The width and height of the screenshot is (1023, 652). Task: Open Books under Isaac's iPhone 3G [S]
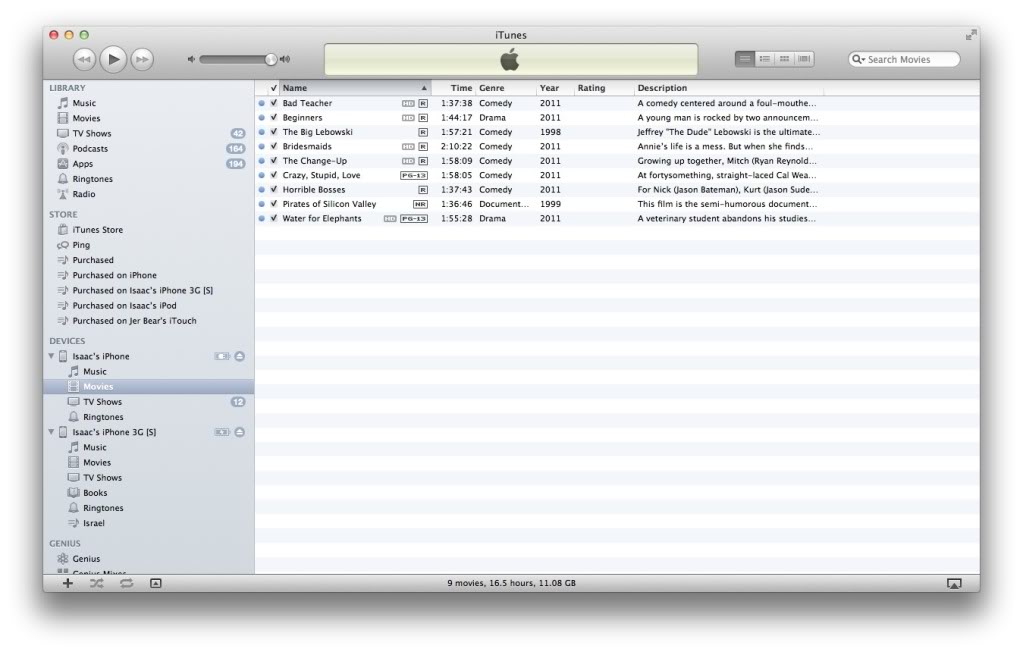95,493
